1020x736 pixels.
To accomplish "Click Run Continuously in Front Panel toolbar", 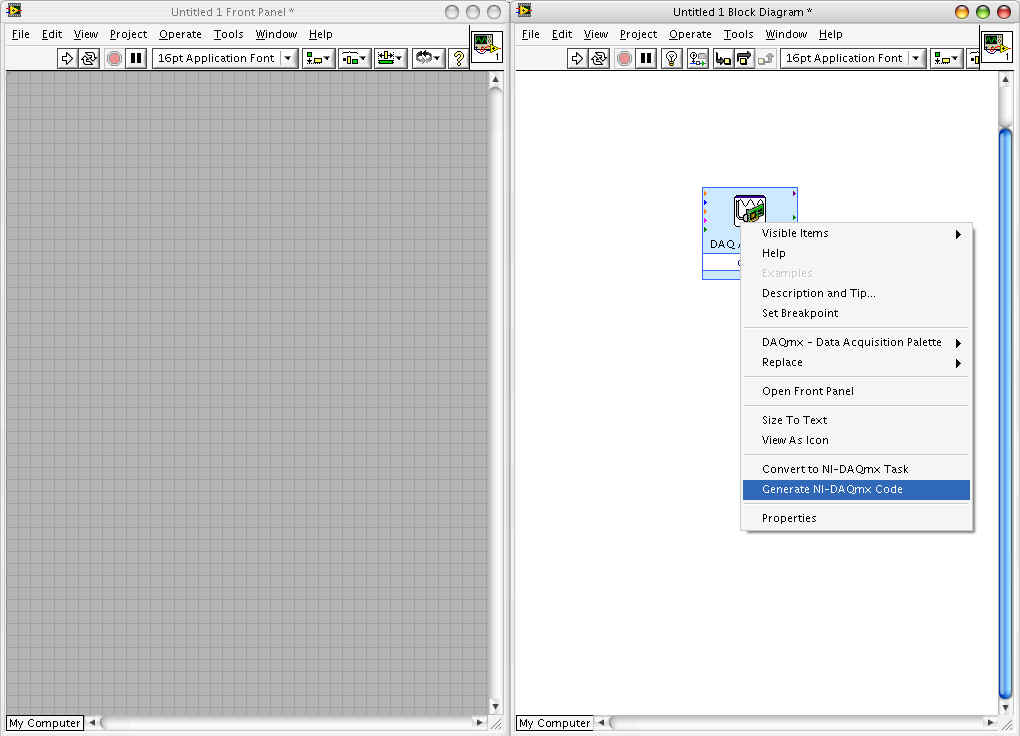I will click(88, 59).
